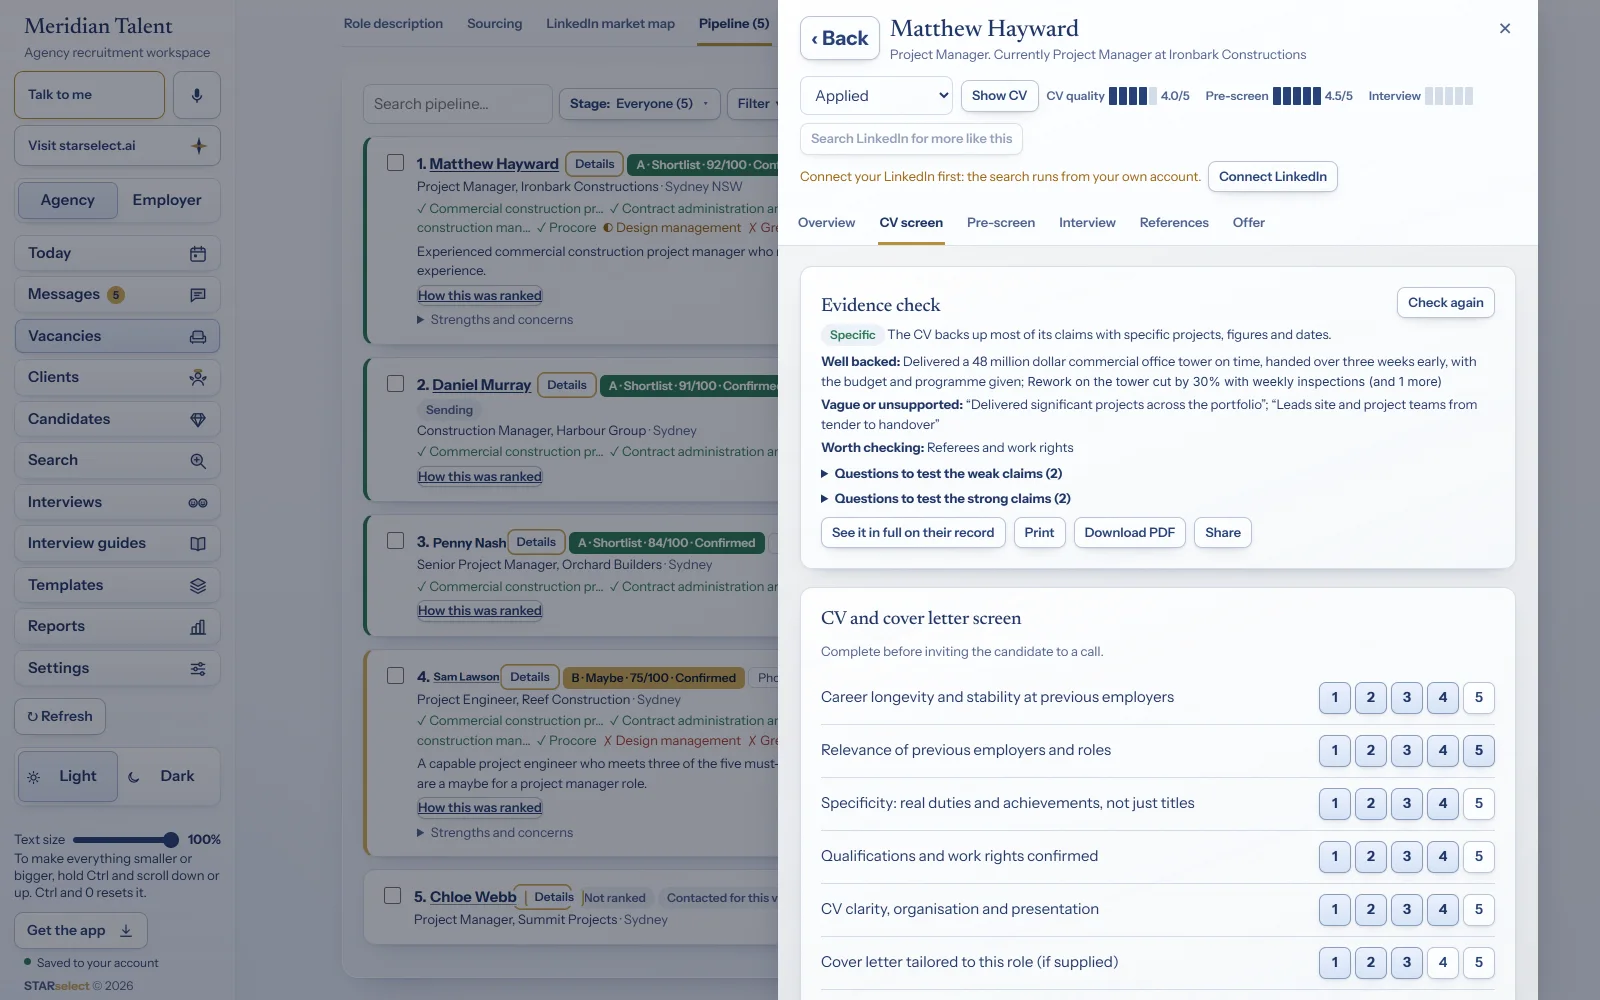Image resolution: width=1600 pixels, height=1000 pixels.
Task: Expand Matthew Hayward's Strengths and concerns
Action: point(495,320)
